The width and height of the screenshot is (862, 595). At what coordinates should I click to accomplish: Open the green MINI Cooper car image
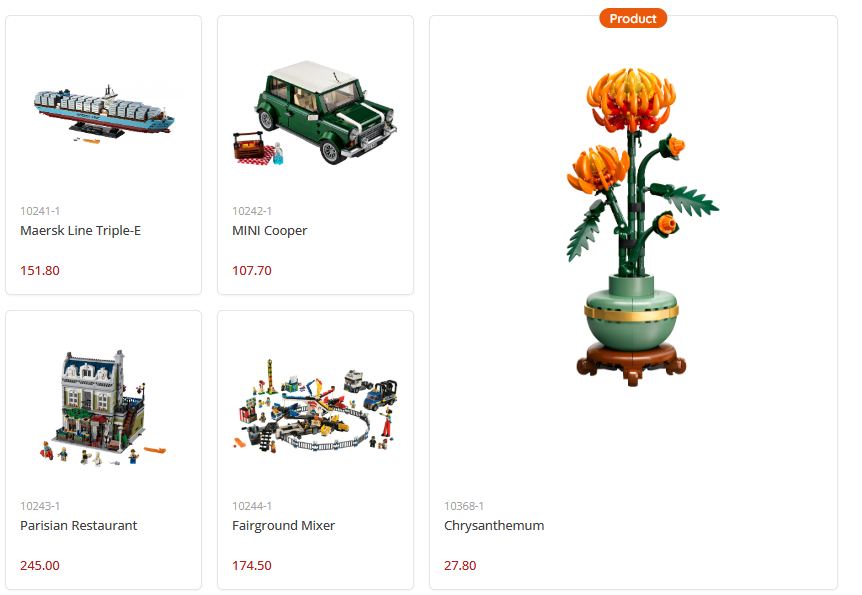point(315,113)
